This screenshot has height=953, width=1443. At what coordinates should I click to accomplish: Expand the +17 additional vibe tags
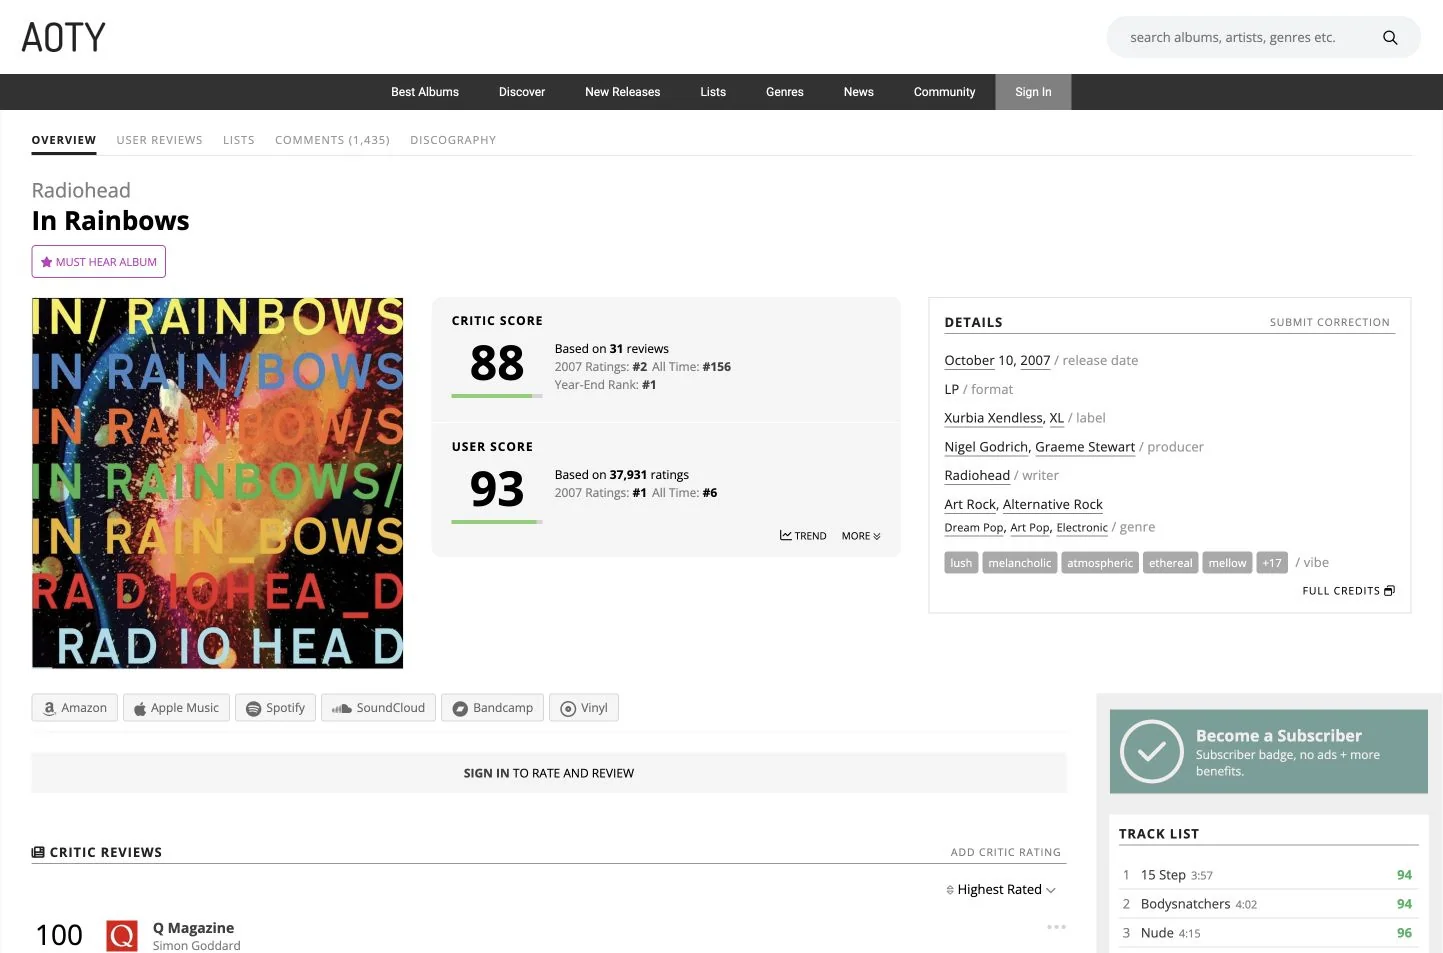[x=1272, y=563]
